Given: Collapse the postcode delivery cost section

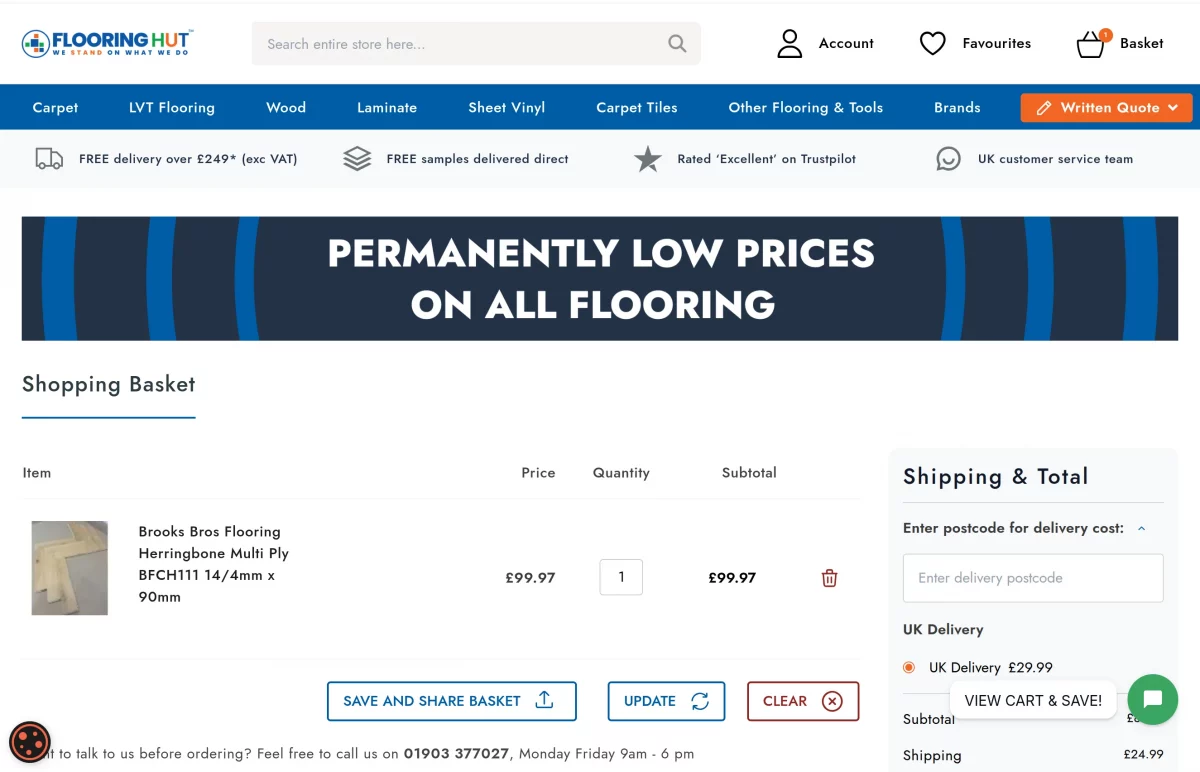Looking at the screenshot, I should point(1141,528).
